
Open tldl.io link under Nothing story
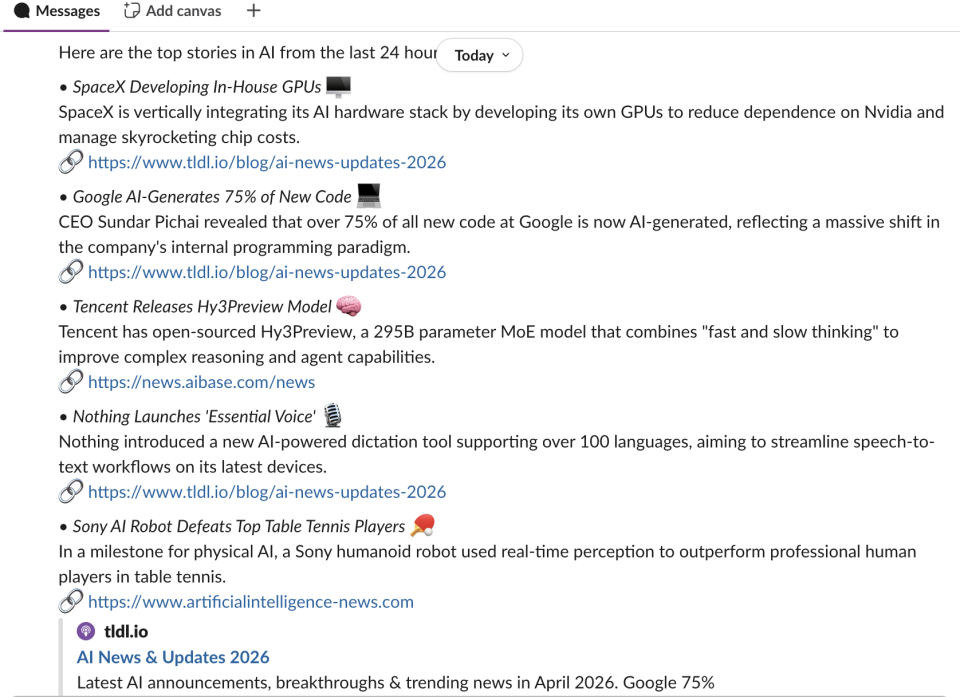pos(266,492)
